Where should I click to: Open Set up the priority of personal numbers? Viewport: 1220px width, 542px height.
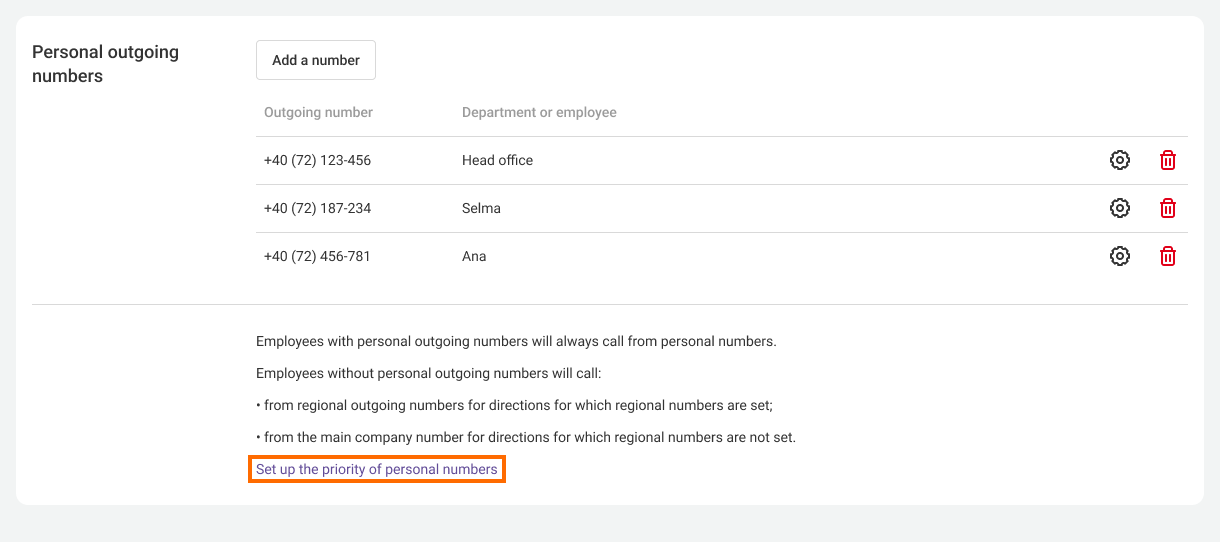376,469
